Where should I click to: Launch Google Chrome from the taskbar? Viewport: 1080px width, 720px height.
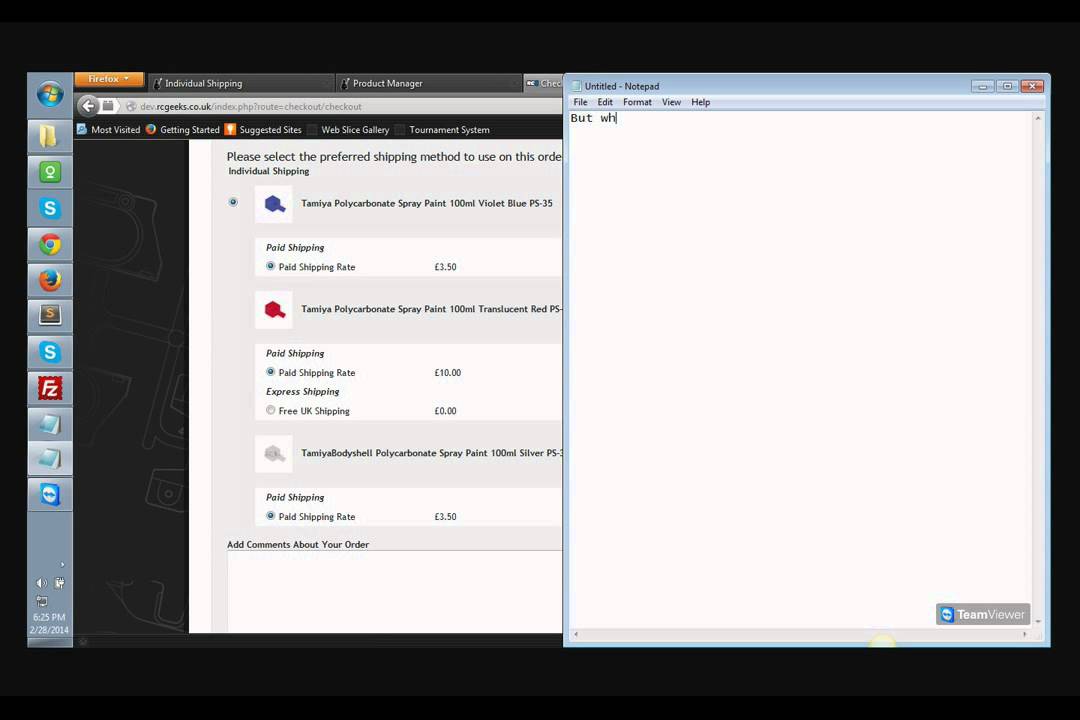click(50, 244)
